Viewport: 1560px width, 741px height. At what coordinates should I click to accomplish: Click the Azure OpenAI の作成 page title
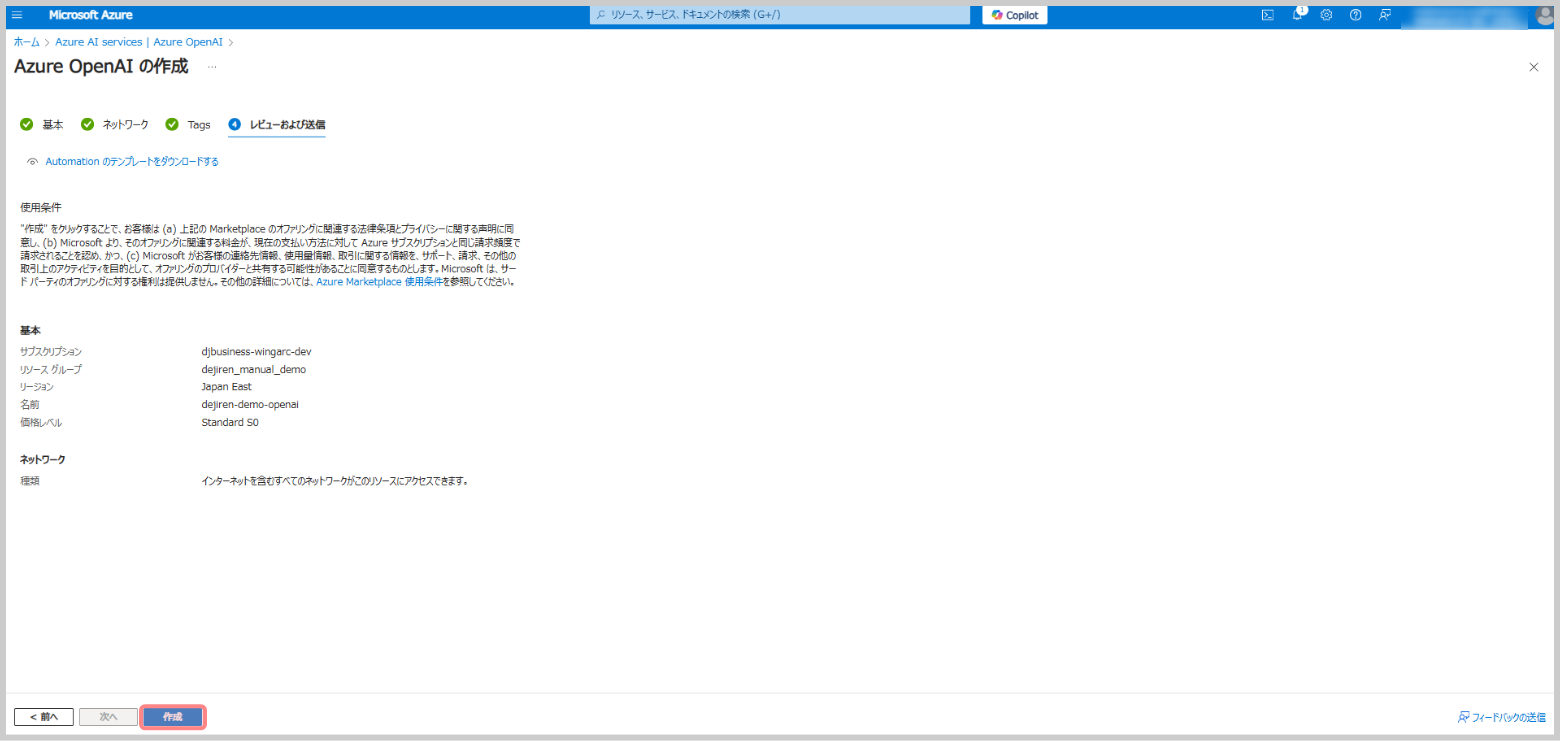(101, 67)
